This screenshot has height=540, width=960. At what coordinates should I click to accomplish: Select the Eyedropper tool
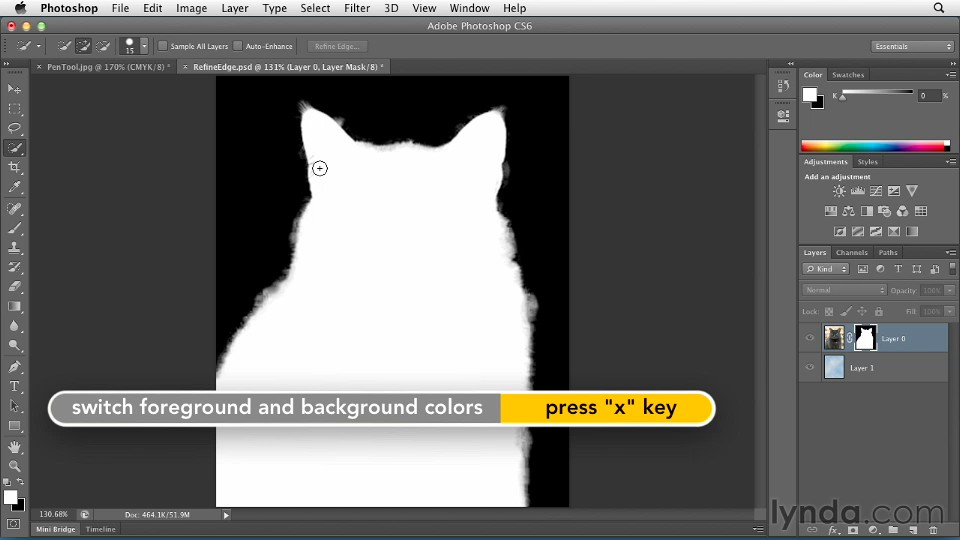tap(15, 187)
